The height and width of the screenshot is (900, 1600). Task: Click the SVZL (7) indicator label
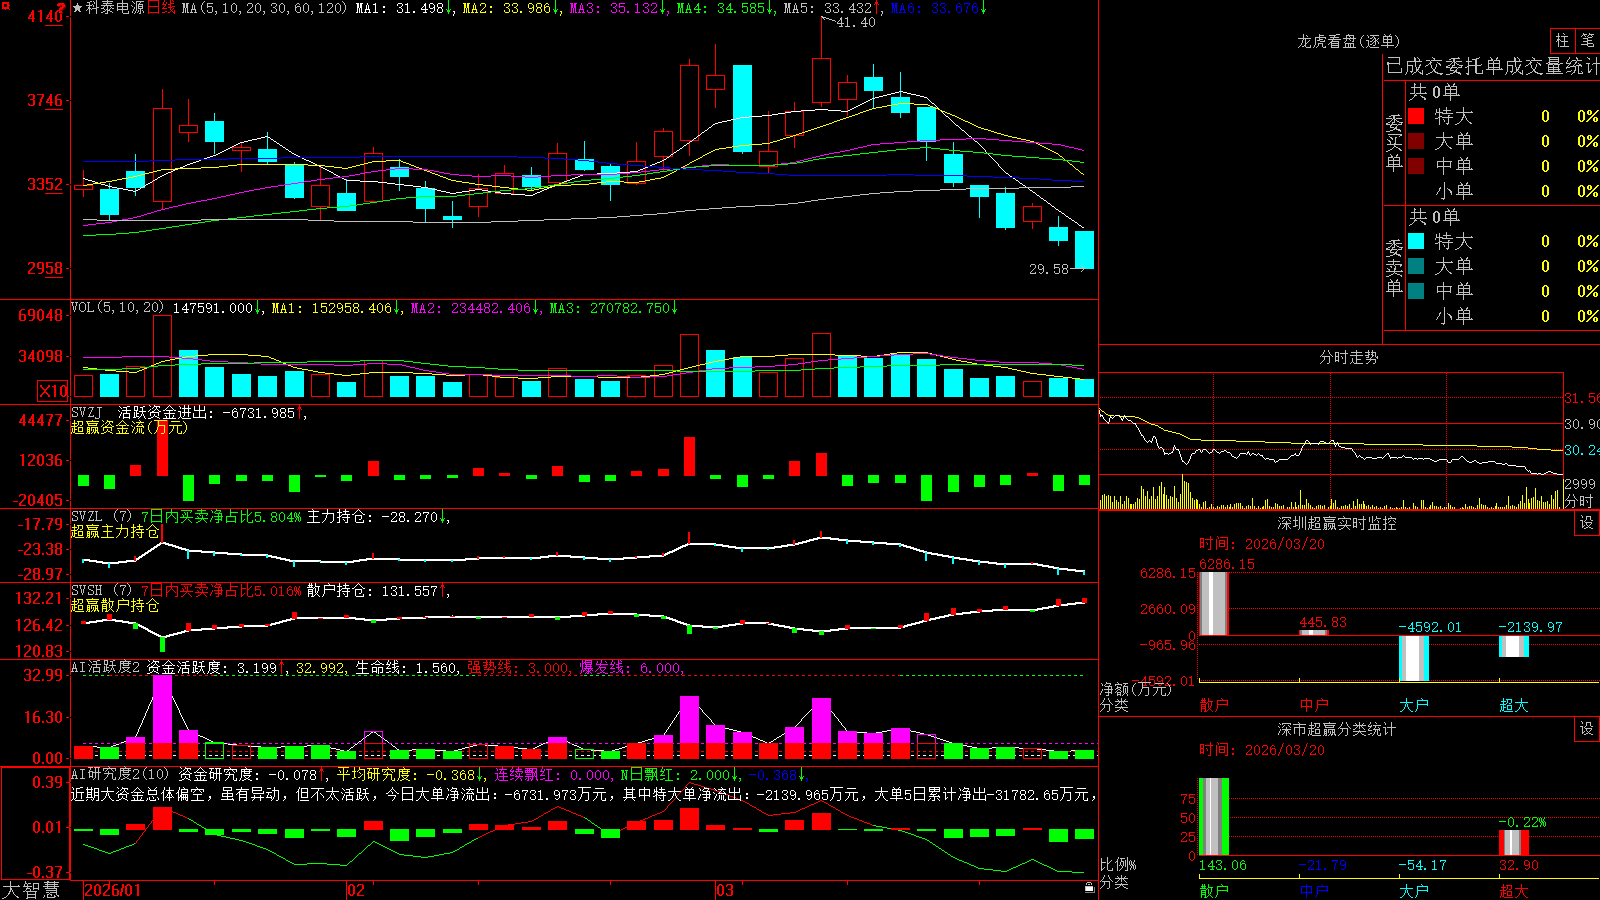coord(101,516)
